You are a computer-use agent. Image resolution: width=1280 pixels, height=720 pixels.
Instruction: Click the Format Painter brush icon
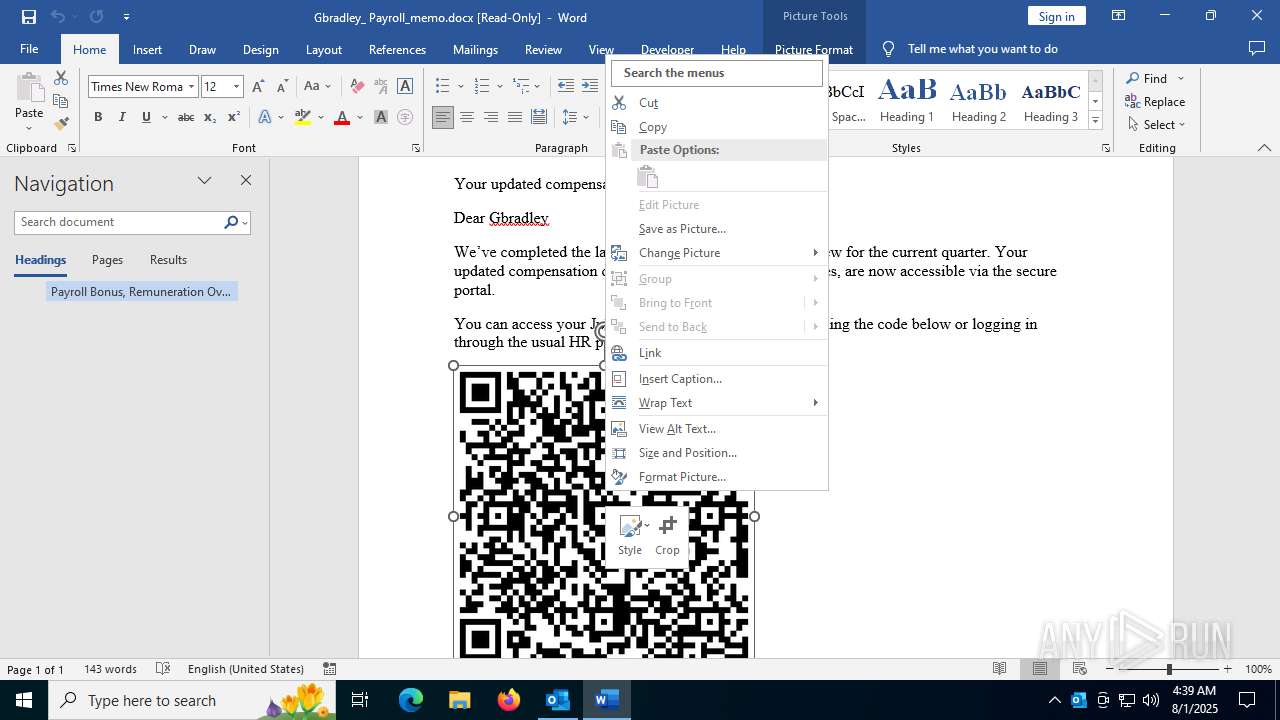point(61,124)
